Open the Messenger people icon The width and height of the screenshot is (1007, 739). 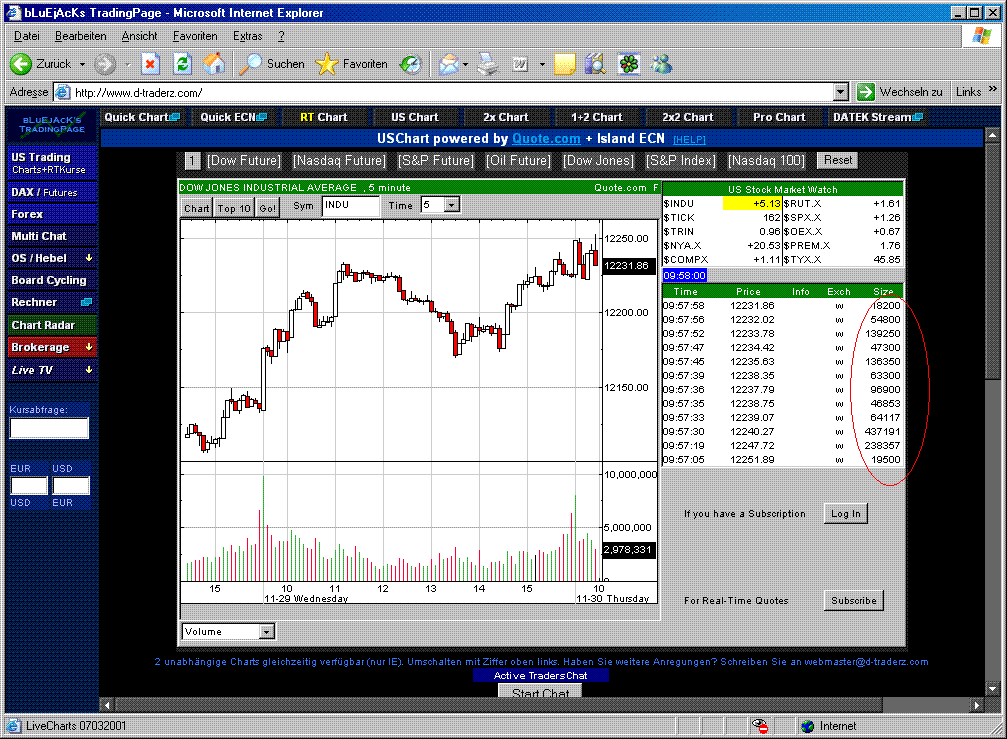pyautogui.click(x=661, y=64)
